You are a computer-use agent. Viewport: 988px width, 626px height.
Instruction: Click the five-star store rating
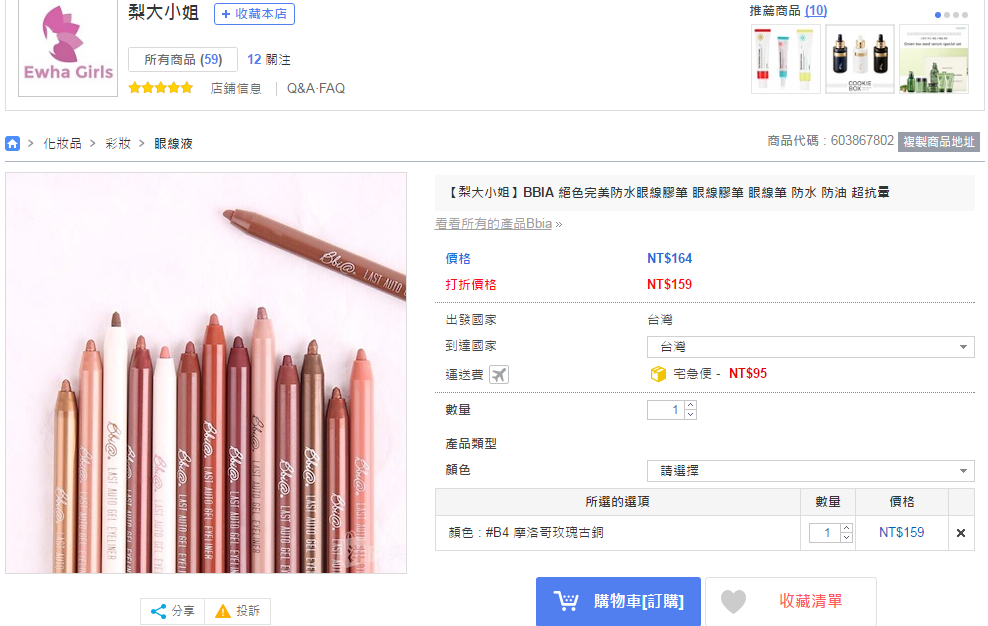[x=161, y=88]
